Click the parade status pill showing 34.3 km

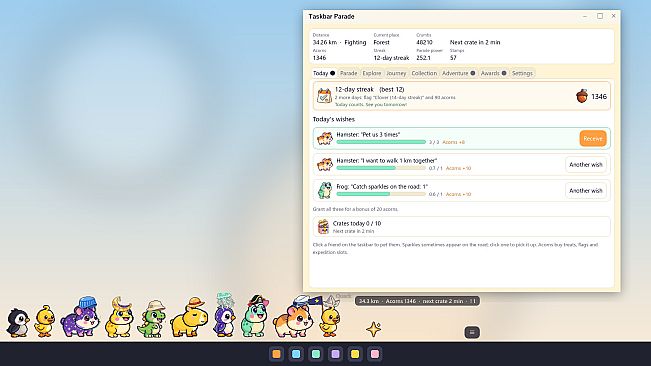coord(417,301)
